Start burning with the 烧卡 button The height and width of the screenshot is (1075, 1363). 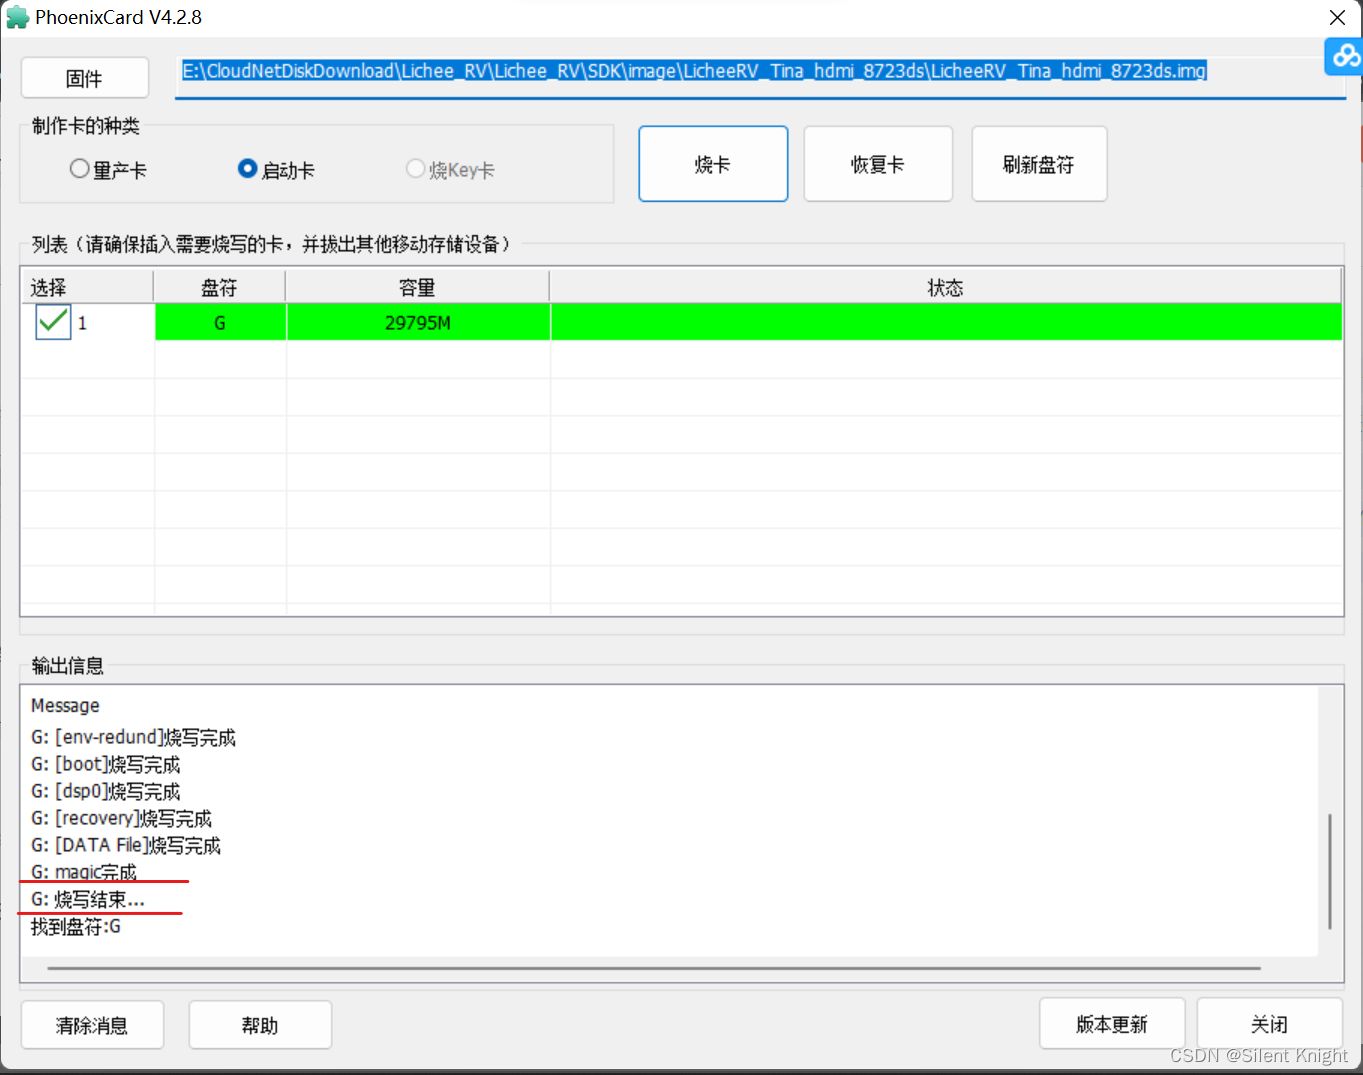[x=713, y=164]
